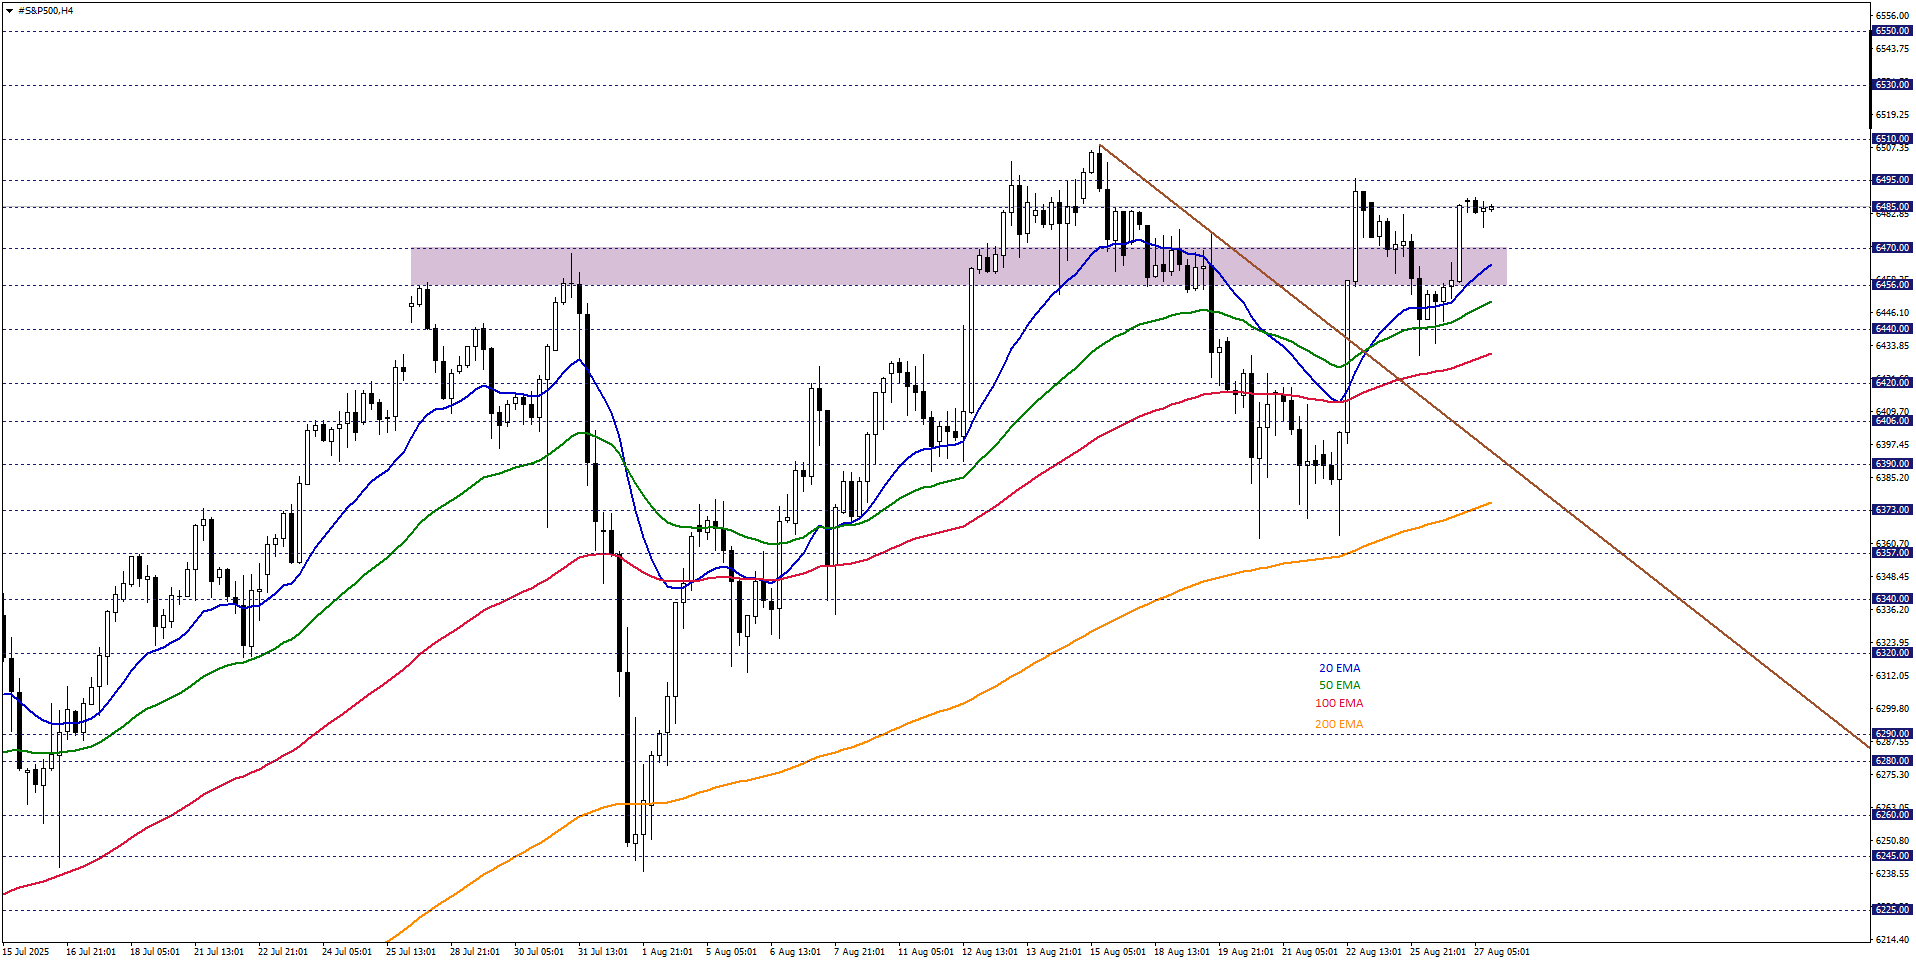Click the 22 Aug 13:01 time label
The image size is (1916, 963).
(1373, 952)
